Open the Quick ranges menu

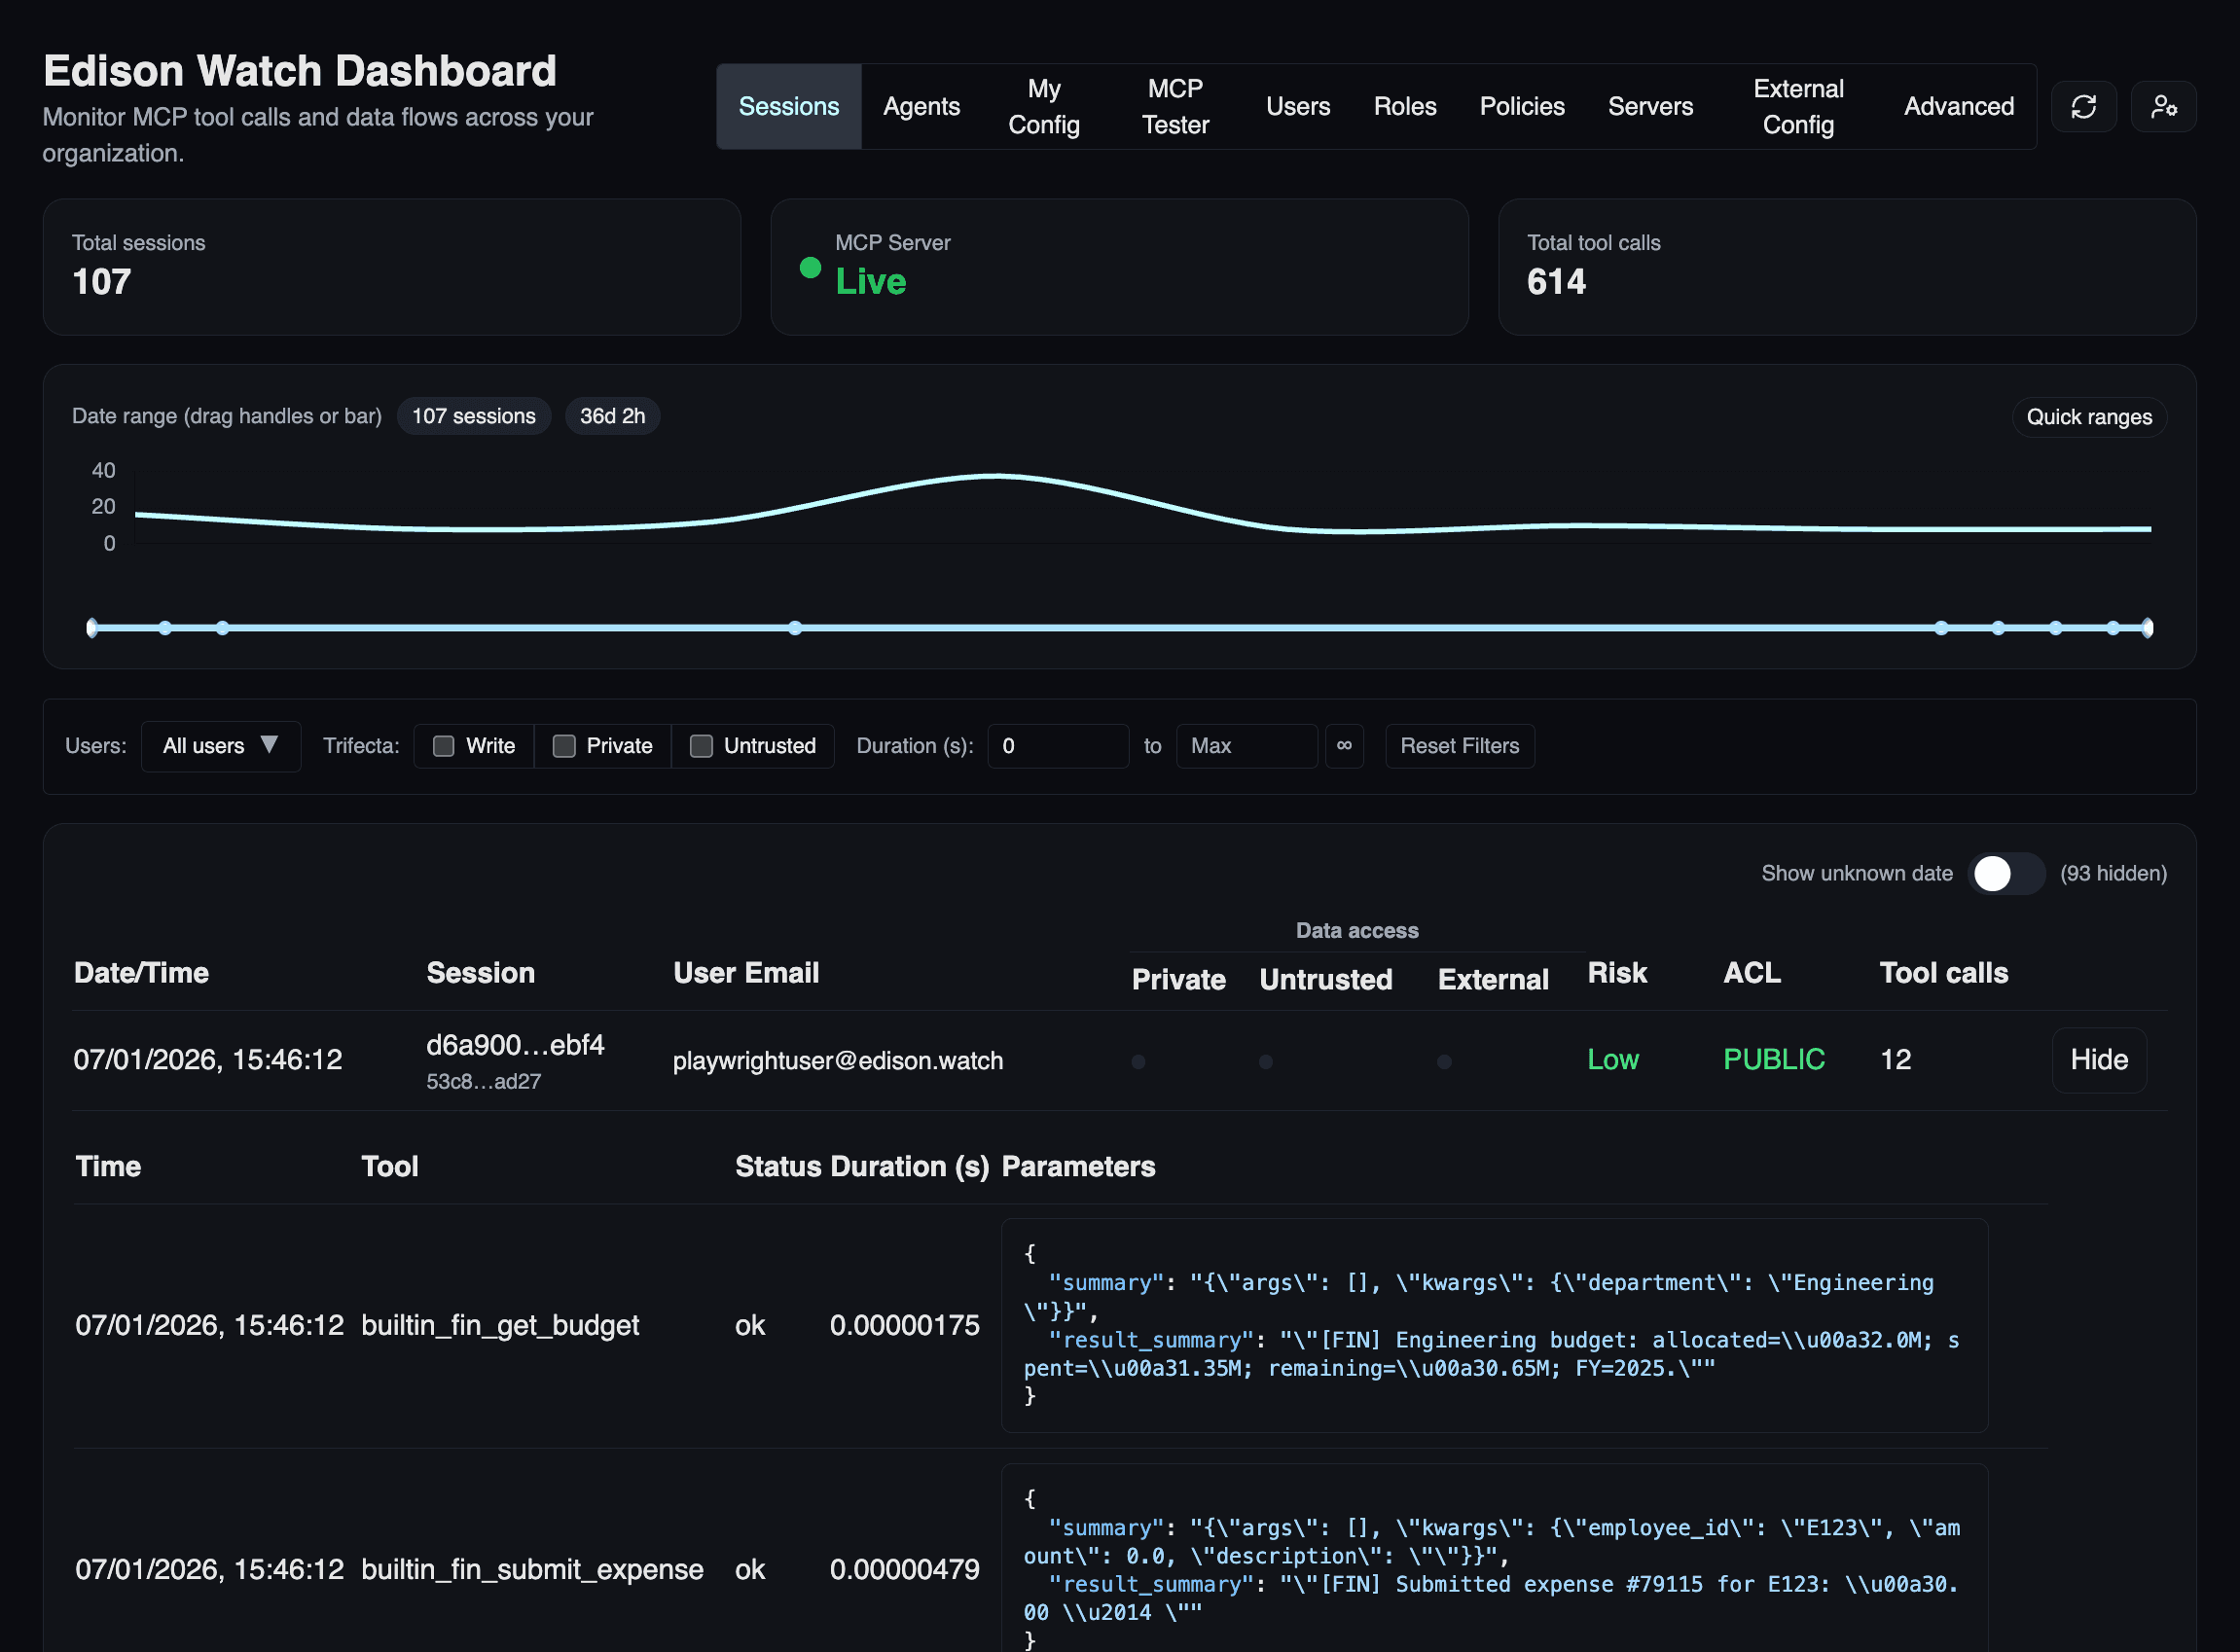tap(2088, 417)
